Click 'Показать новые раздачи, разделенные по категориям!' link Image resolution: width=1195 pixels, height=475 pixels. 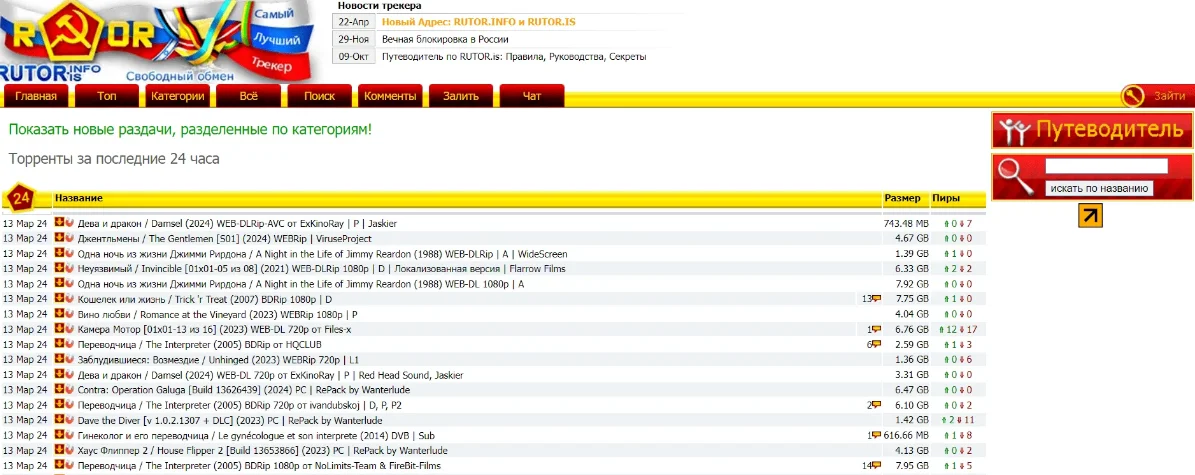tap(190, 130)
